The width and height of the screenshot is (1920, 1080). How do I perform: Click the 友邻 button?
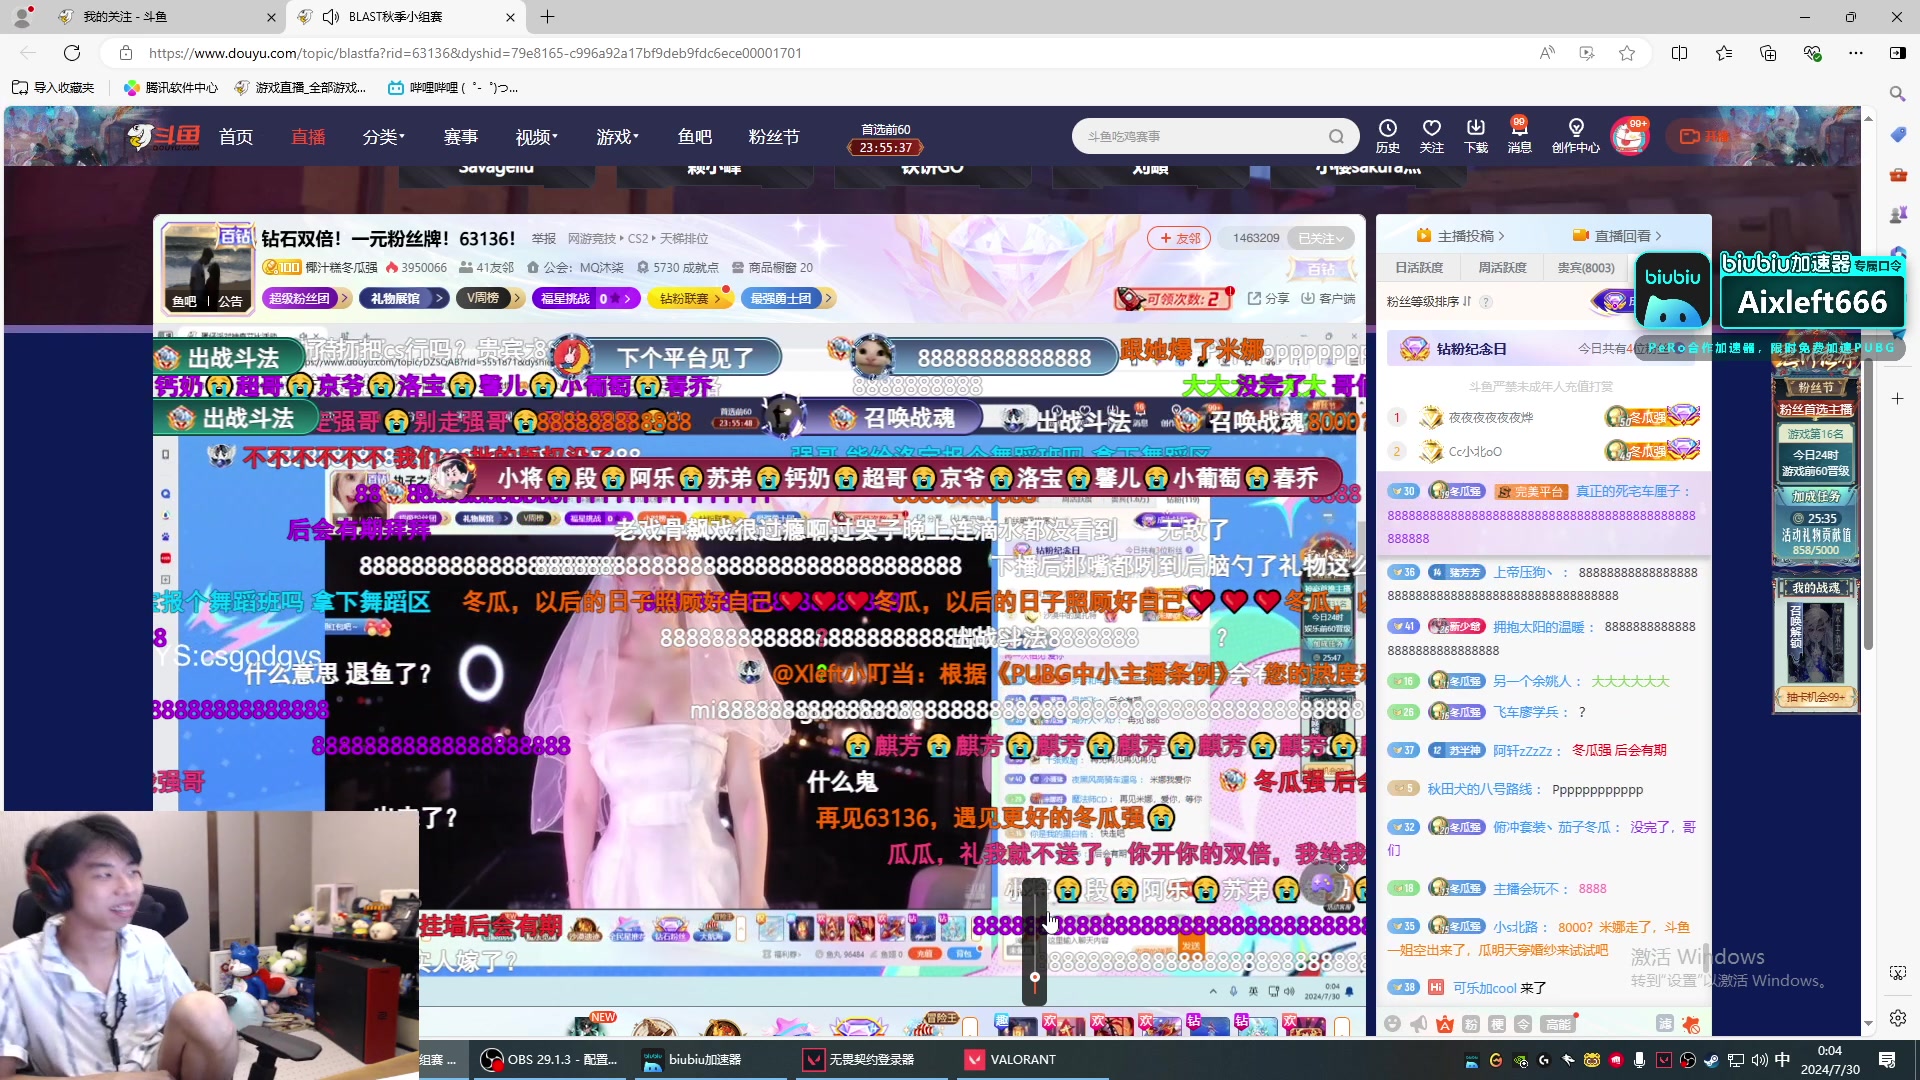[1179, 238]
